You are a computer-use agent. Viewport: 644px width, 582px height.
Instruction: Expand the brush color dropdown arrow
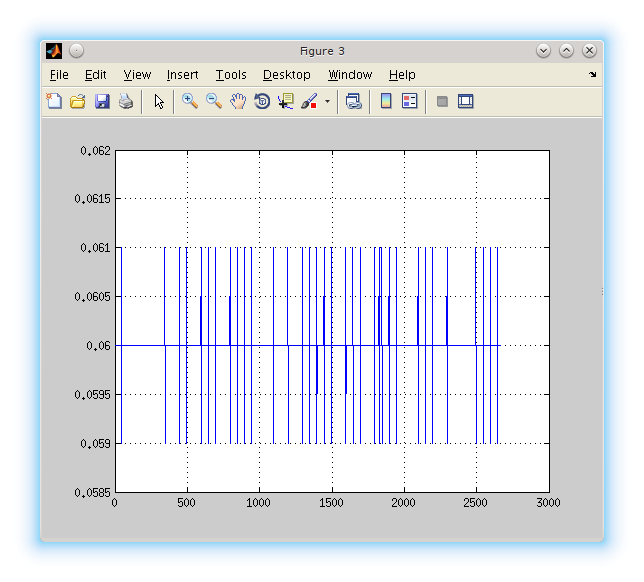tap(327, 102)
